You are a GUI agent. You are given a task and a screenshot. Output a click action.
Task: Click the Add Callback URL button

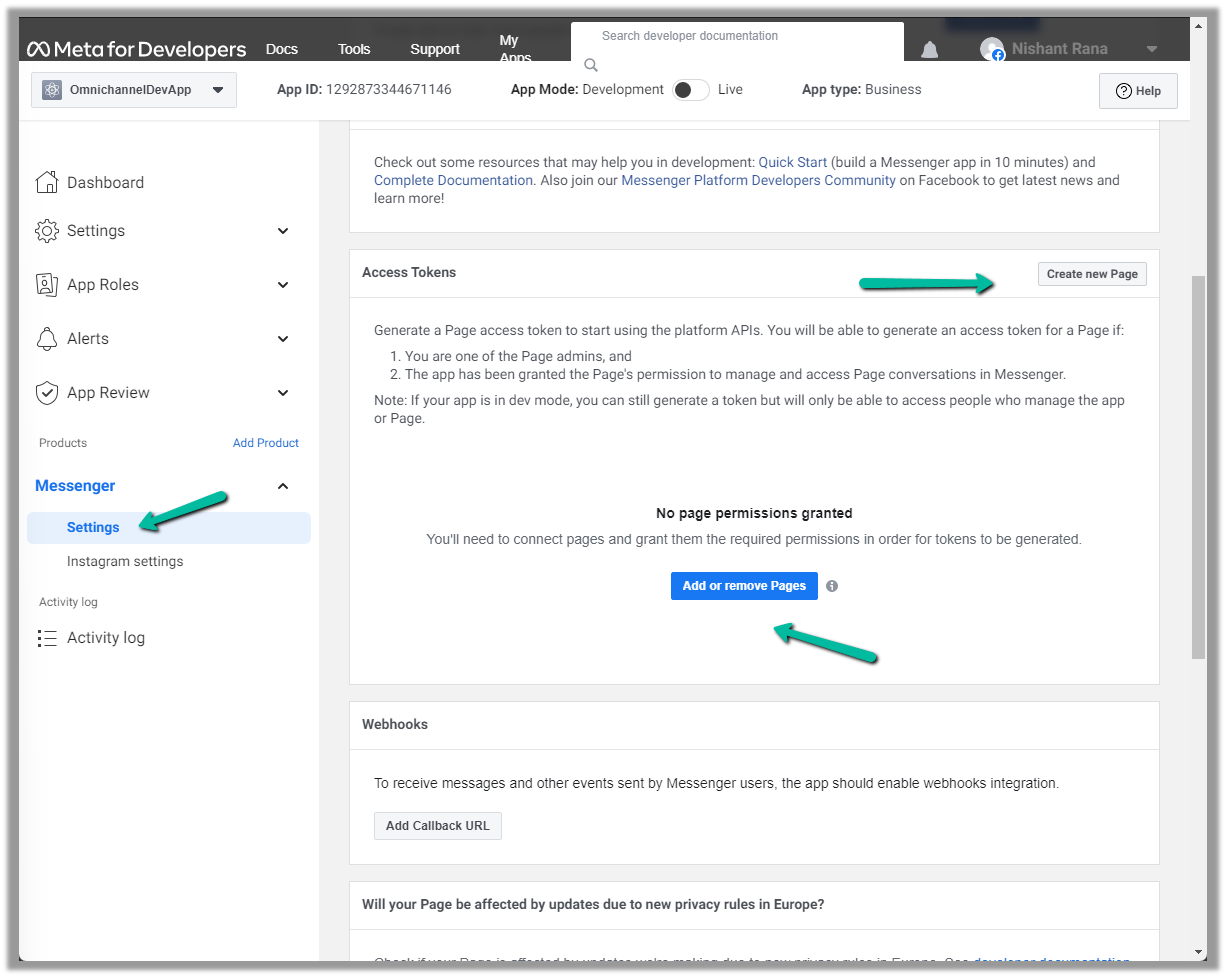tap(438, 826)
